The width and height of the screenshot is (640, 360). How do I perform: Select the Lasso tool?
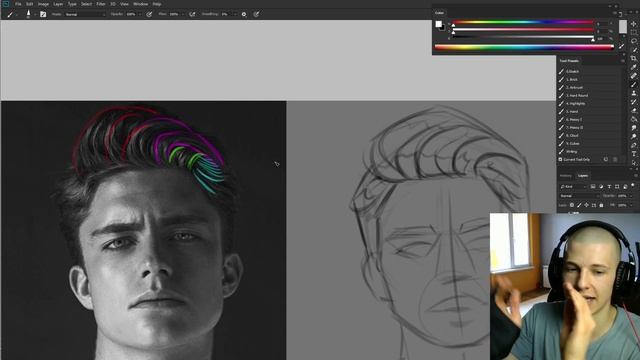634,41
